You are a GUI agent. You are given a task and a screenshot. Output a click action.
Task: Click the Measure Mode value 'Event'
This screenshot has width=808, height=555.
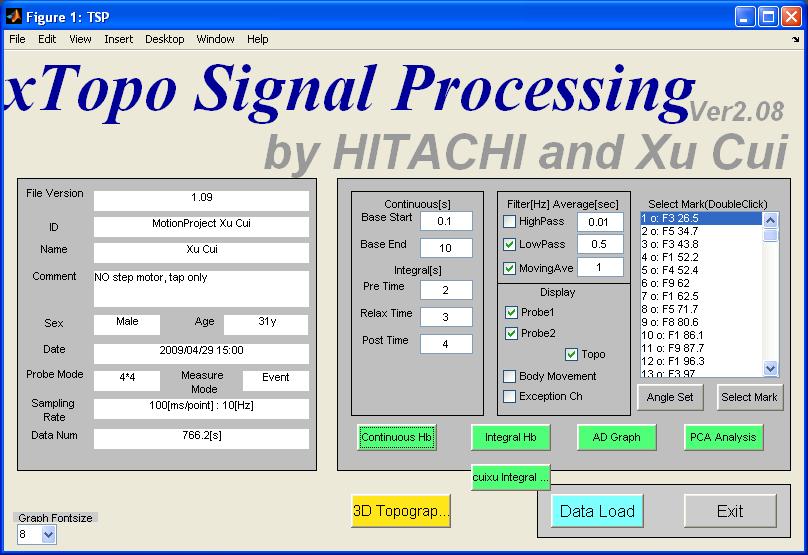tap(276, 381)
